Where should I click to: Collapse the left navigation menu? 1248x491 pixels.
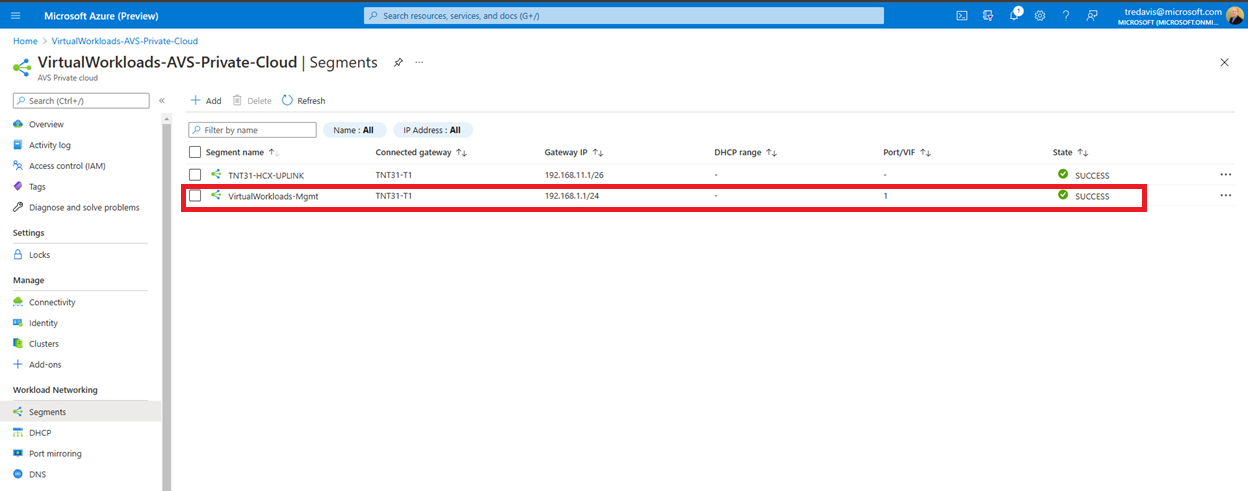pos(161,101)
